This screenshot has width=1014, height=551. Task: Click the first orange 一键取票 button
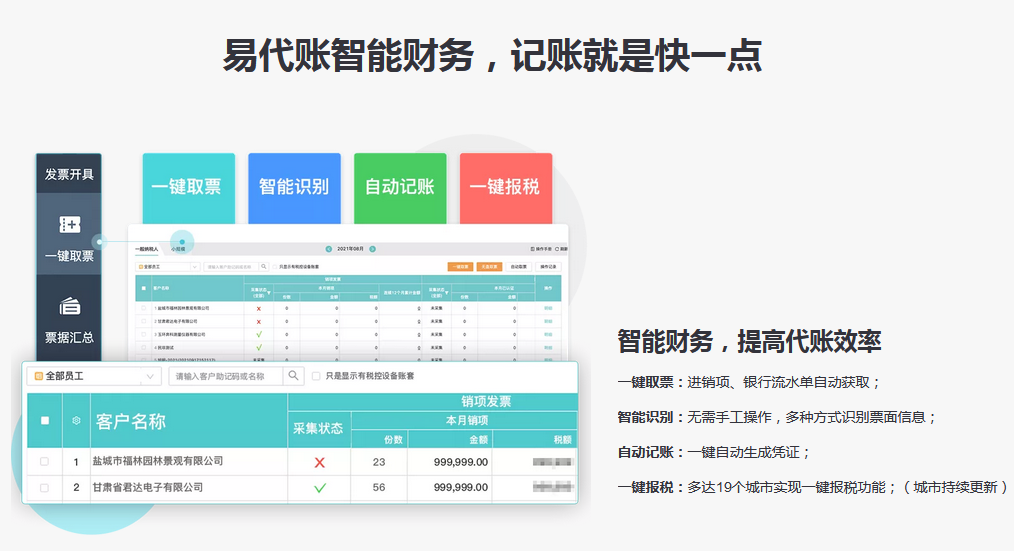pyautogui.click(x=460, y=266)
